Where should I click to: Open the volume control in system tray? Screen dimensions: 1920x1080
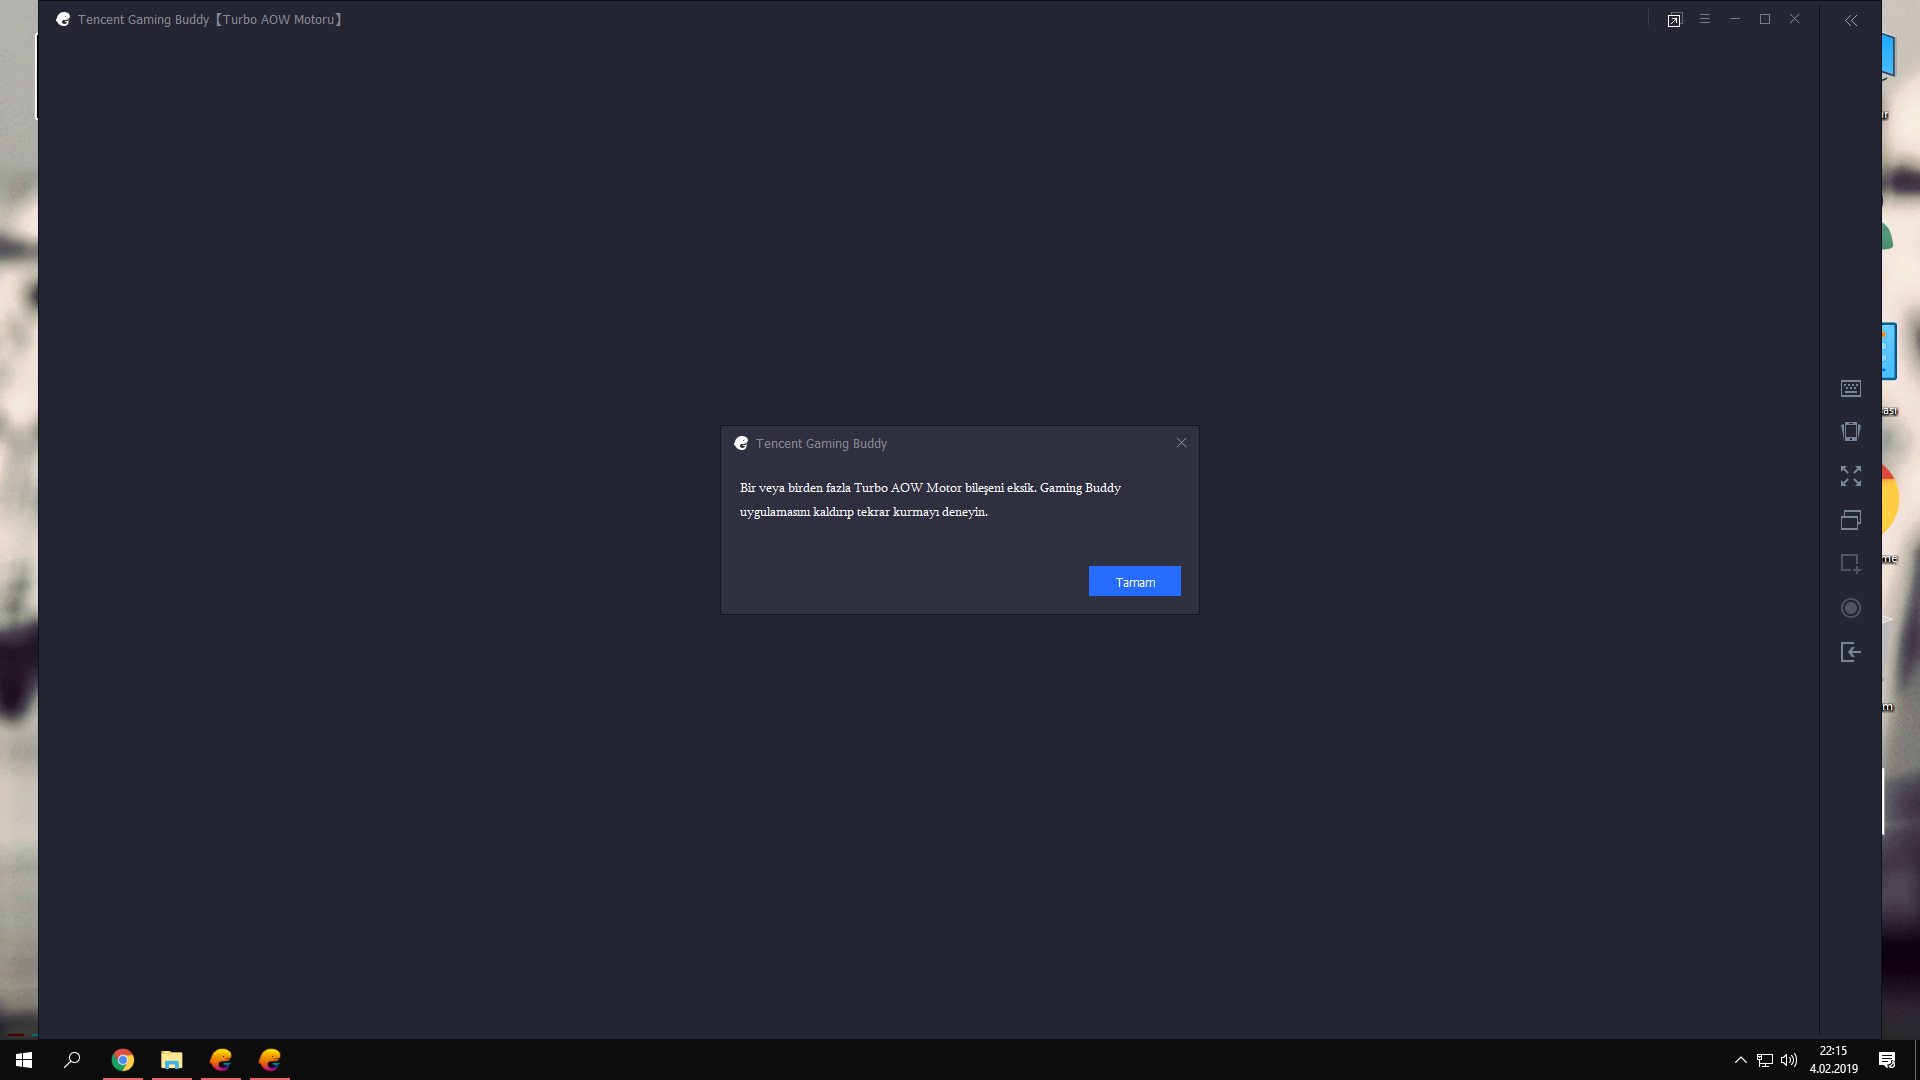tap(1789, 1060)
